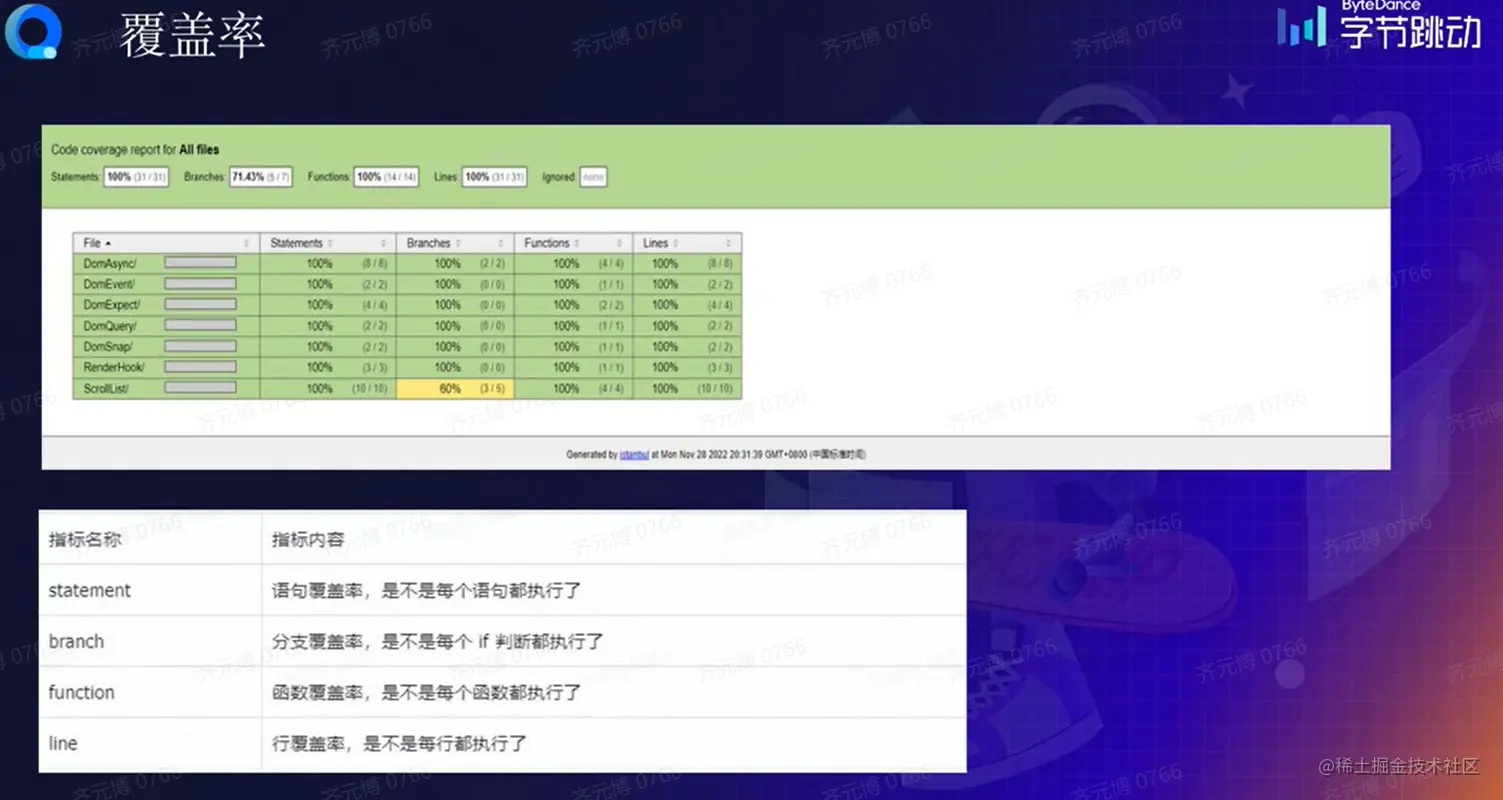This screenshot has width=1503, height=800.
Task: Sort by the Branches column header
Action: 455,243
